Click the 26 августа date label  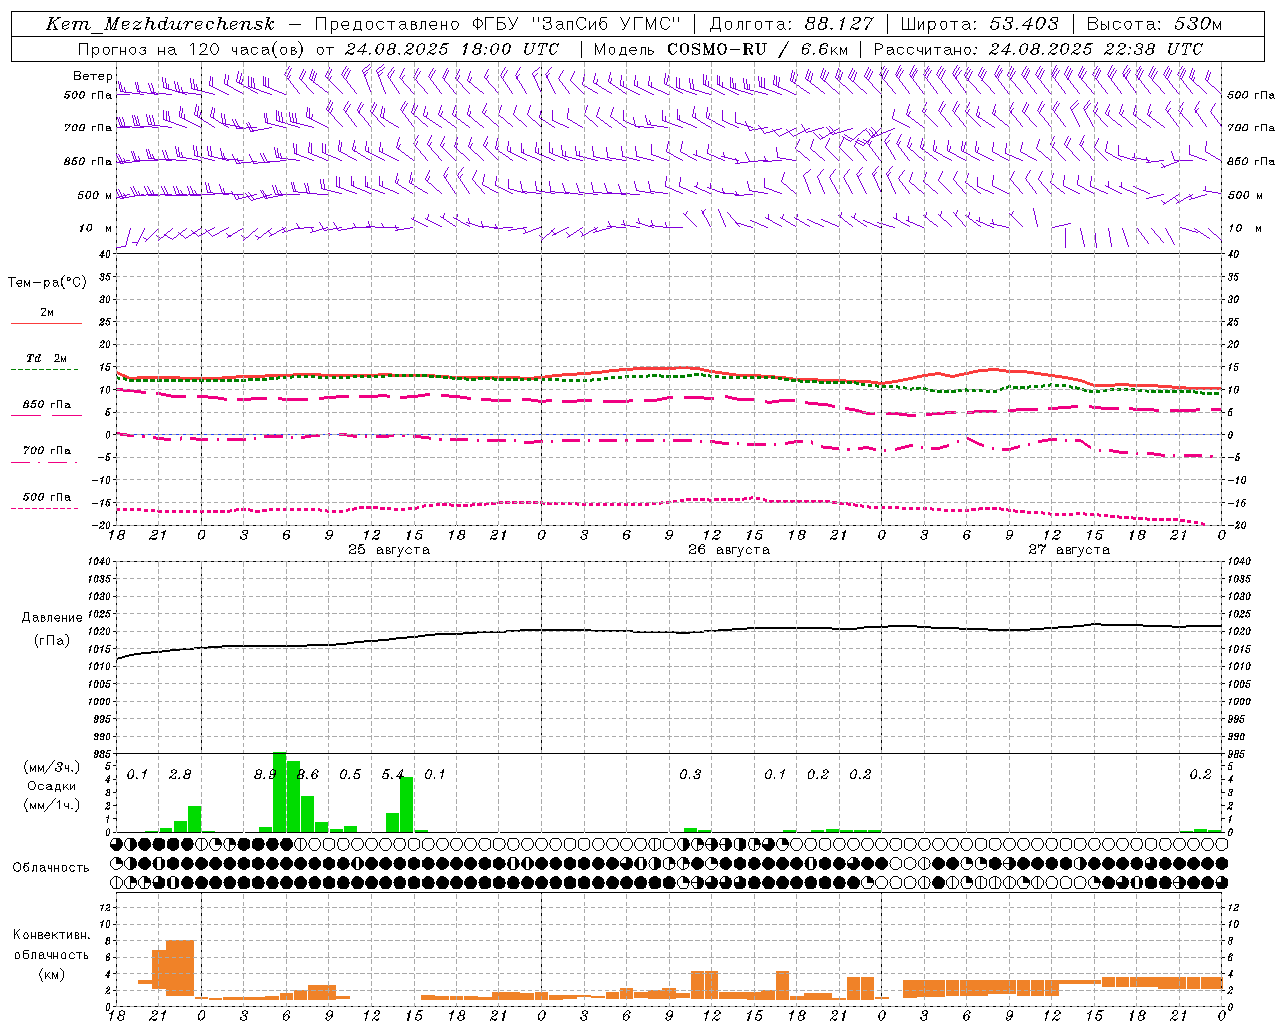(729, 550)
